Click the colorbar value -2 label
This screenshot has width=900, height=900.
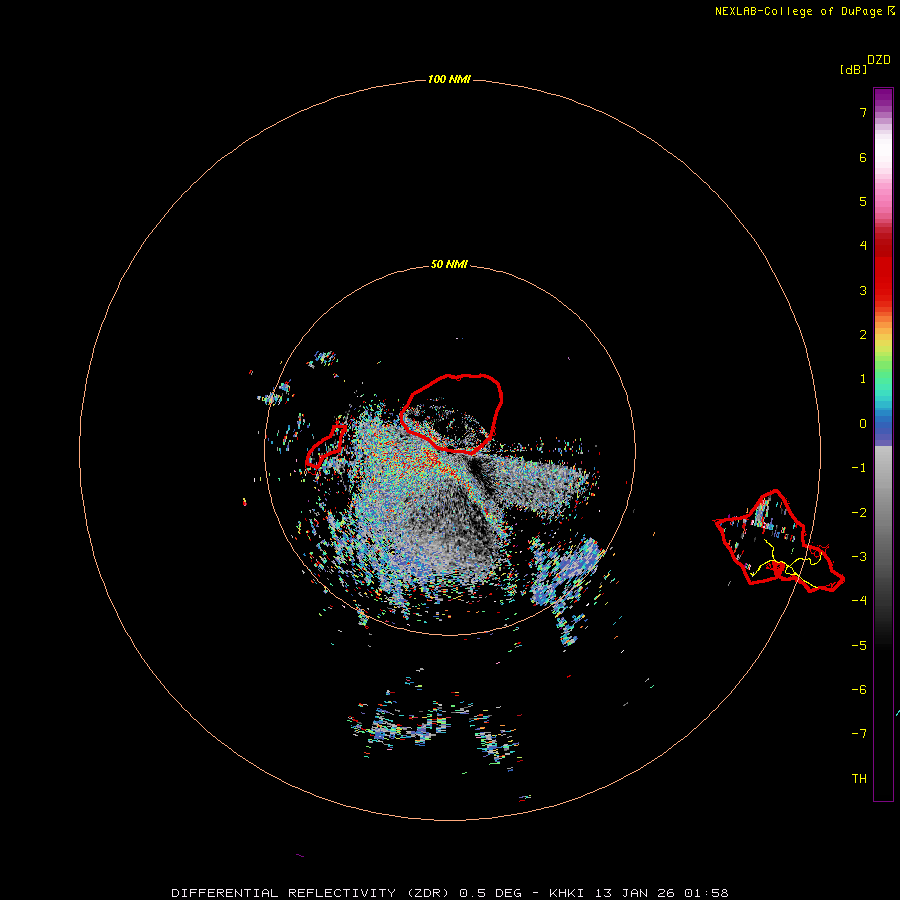(859, 513)
